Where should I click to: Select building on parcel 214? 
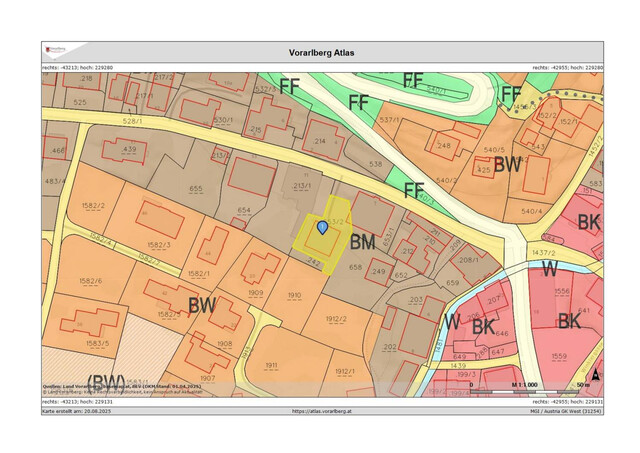pos(321,141)
